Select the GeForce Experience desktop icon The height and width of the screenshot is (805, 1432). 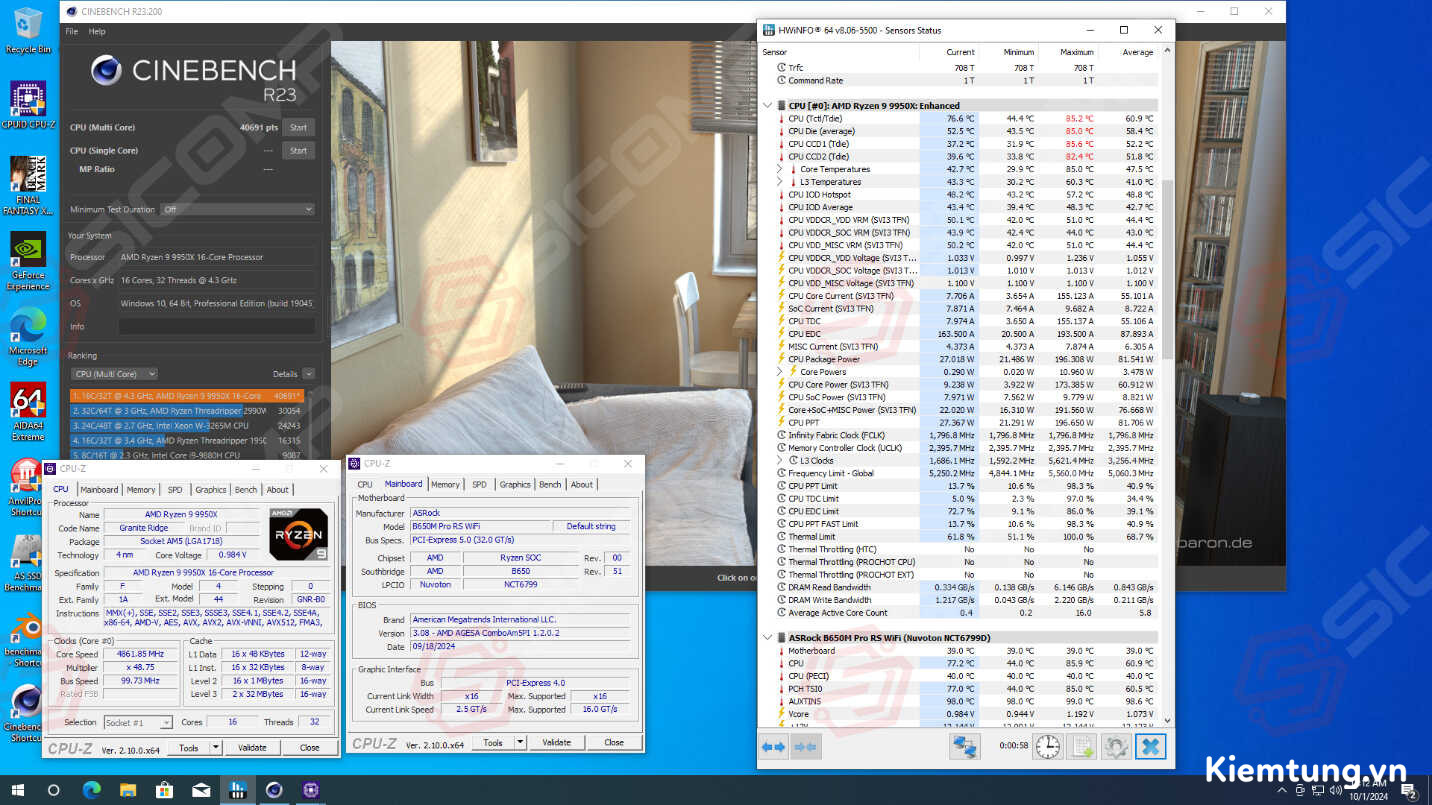[x=28, y=262]
